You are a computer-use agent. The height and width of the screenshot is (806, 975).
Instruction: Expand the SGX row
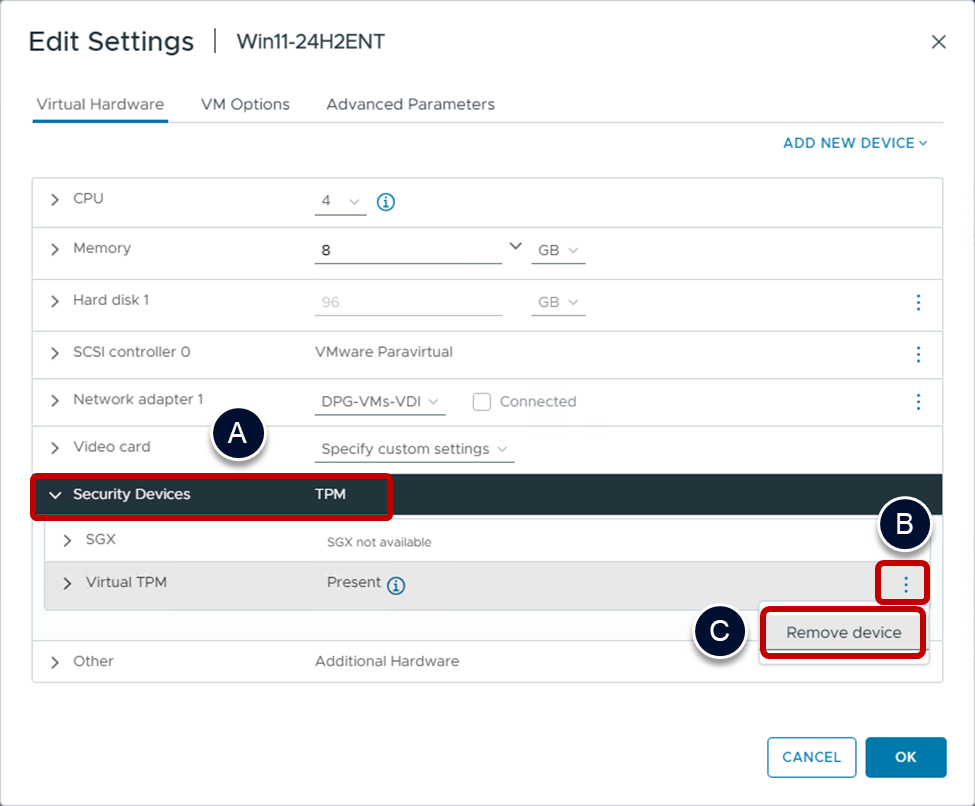68,541
